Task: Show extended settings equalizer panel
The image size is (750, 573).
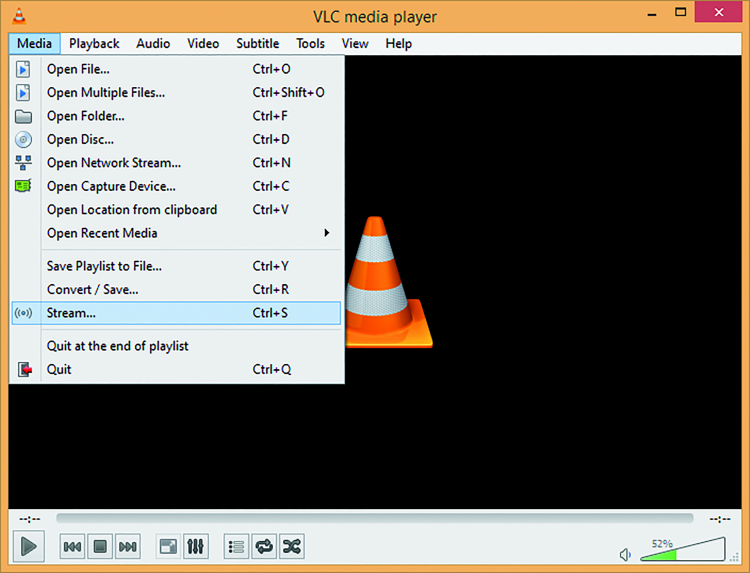Action: (x=196, y=546)
